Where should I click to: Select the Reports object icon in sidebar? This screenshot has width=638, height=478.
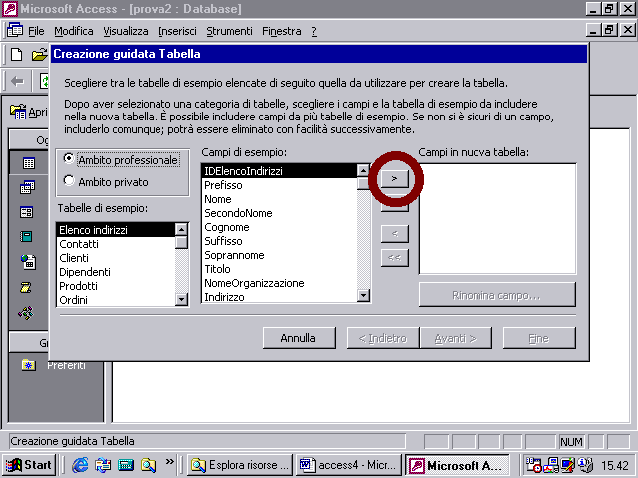click(26, 236)
